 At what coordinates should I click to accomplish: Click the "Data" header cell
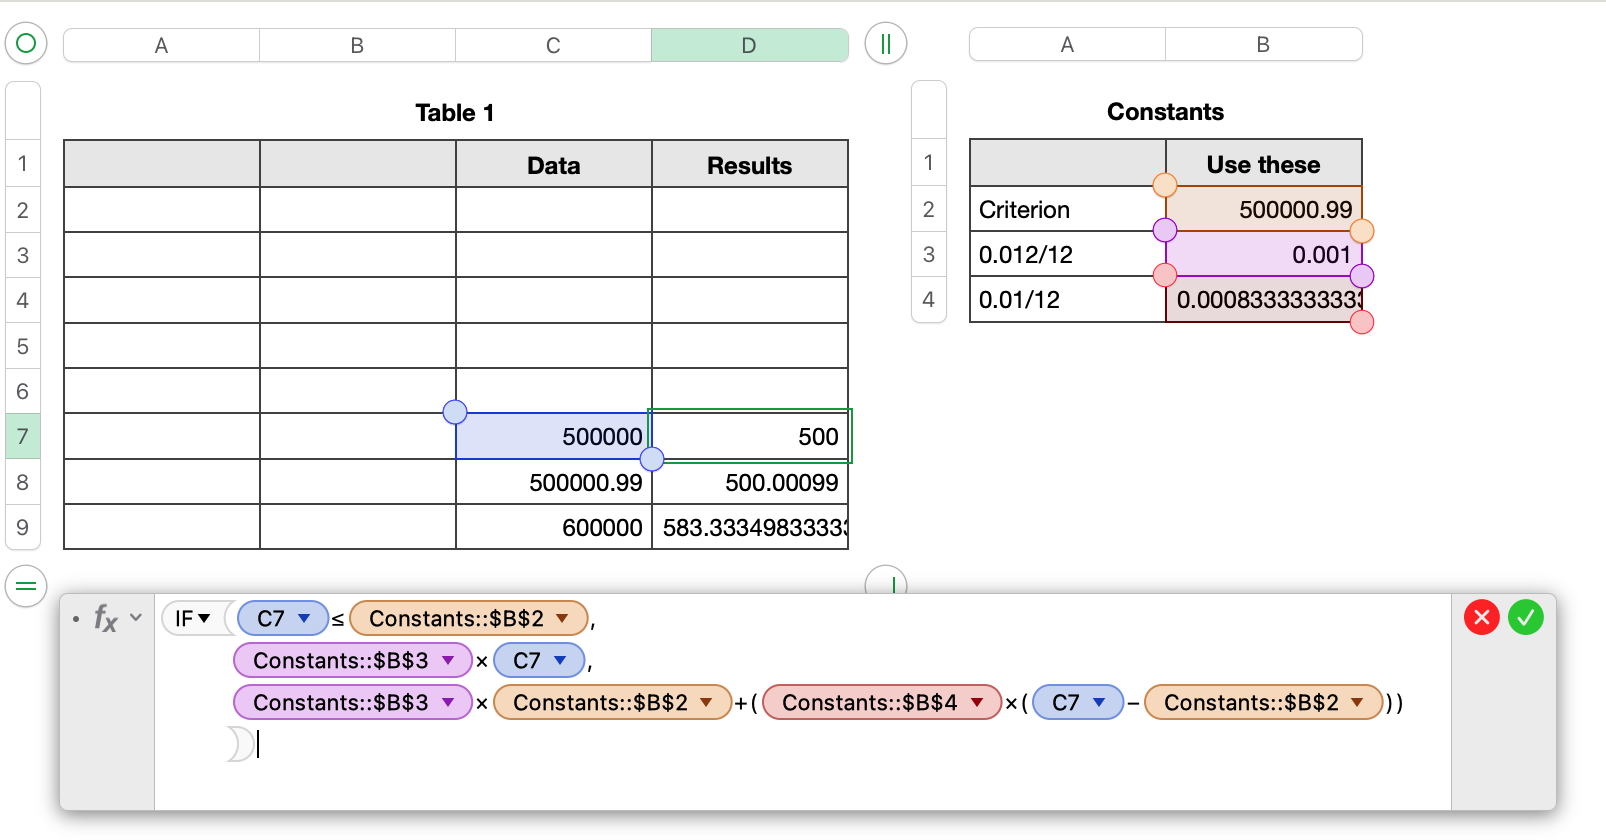(x=553, y=164)
